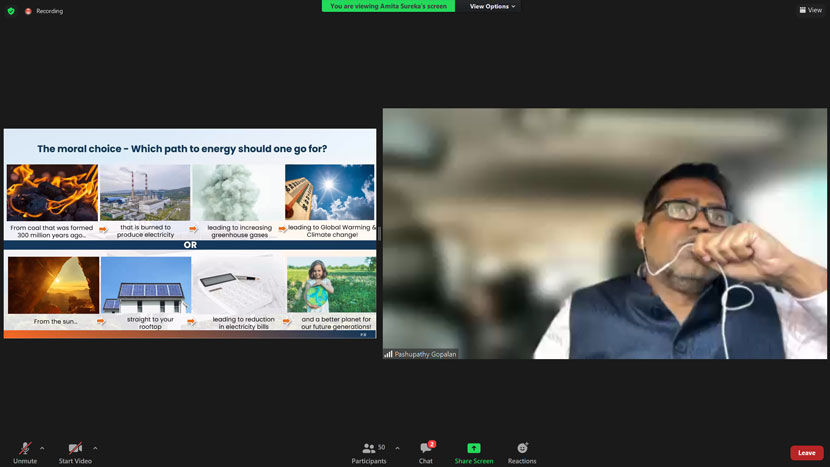Open the Reactions menu
Viewport: 830px width, 467px height.
pos(522,451)
